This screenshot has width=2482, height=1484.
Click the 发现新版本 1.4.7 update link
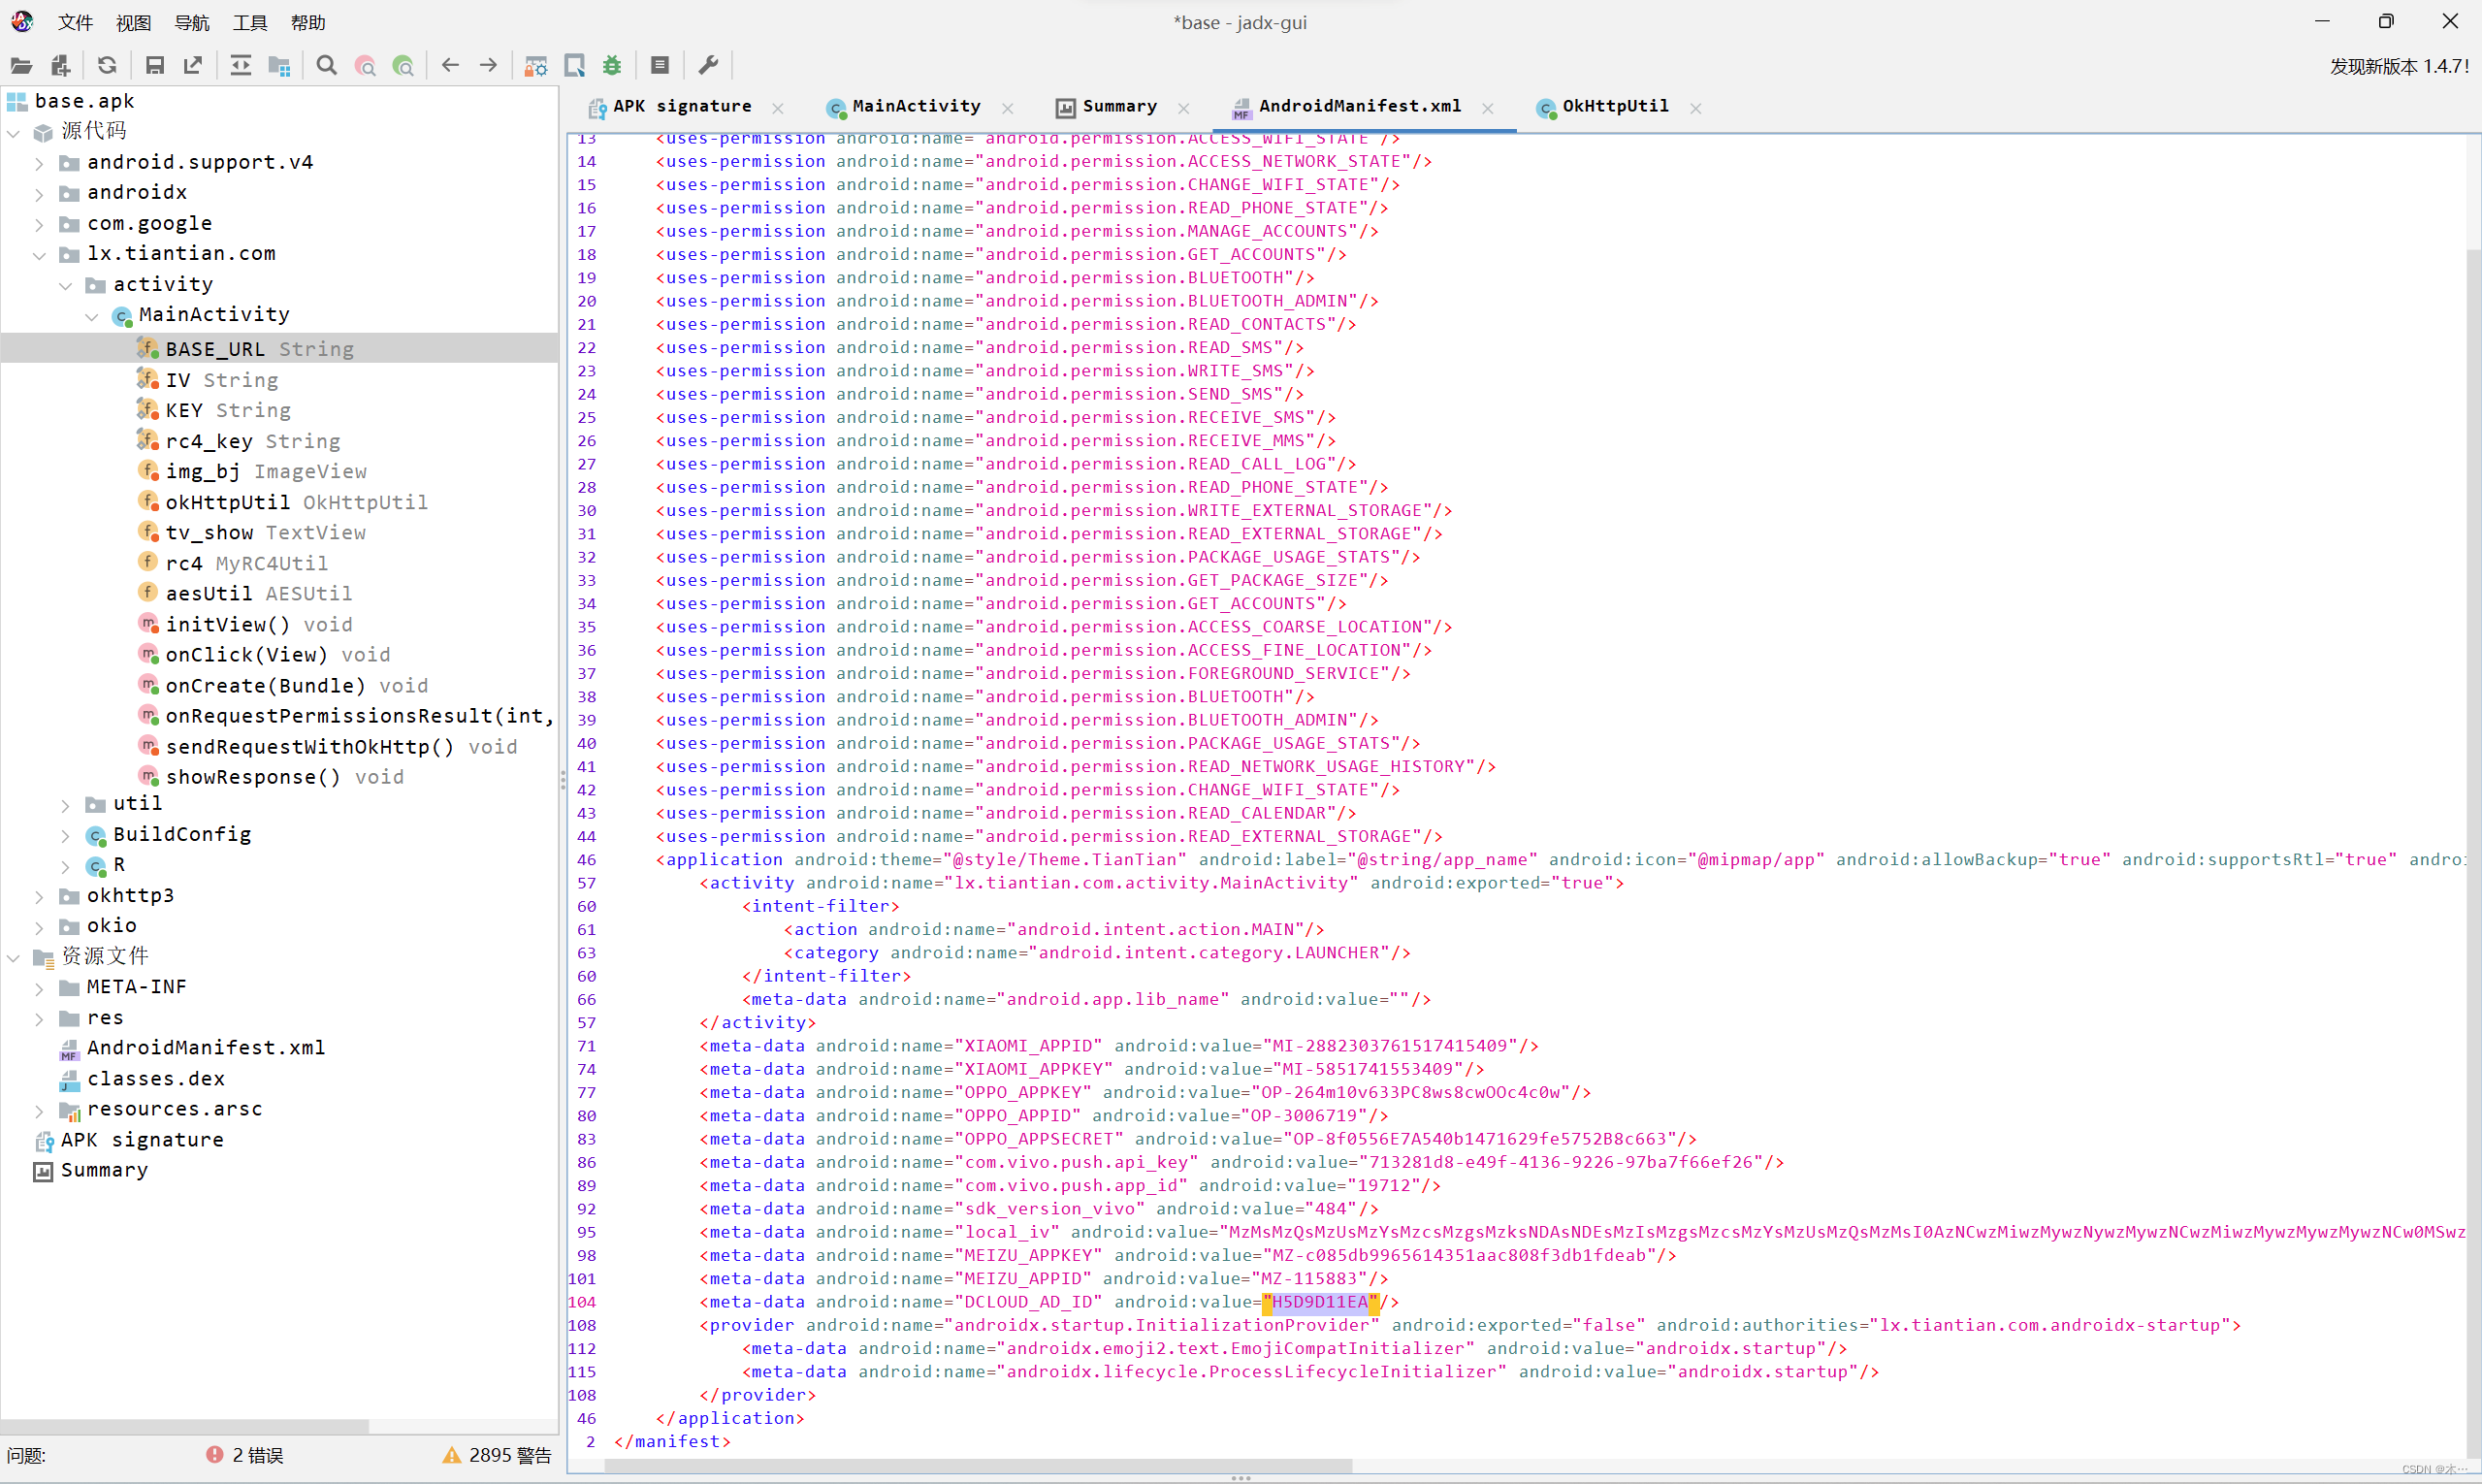[x=2398, y=66]
